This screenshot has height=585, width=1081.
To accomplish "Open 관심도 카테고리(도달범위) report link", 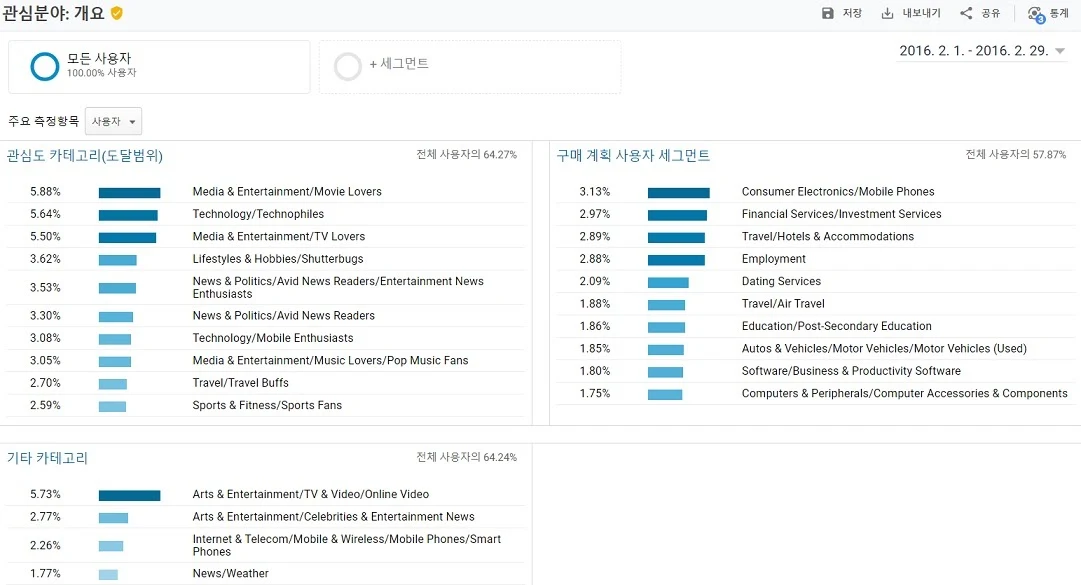I will (85, 156).
